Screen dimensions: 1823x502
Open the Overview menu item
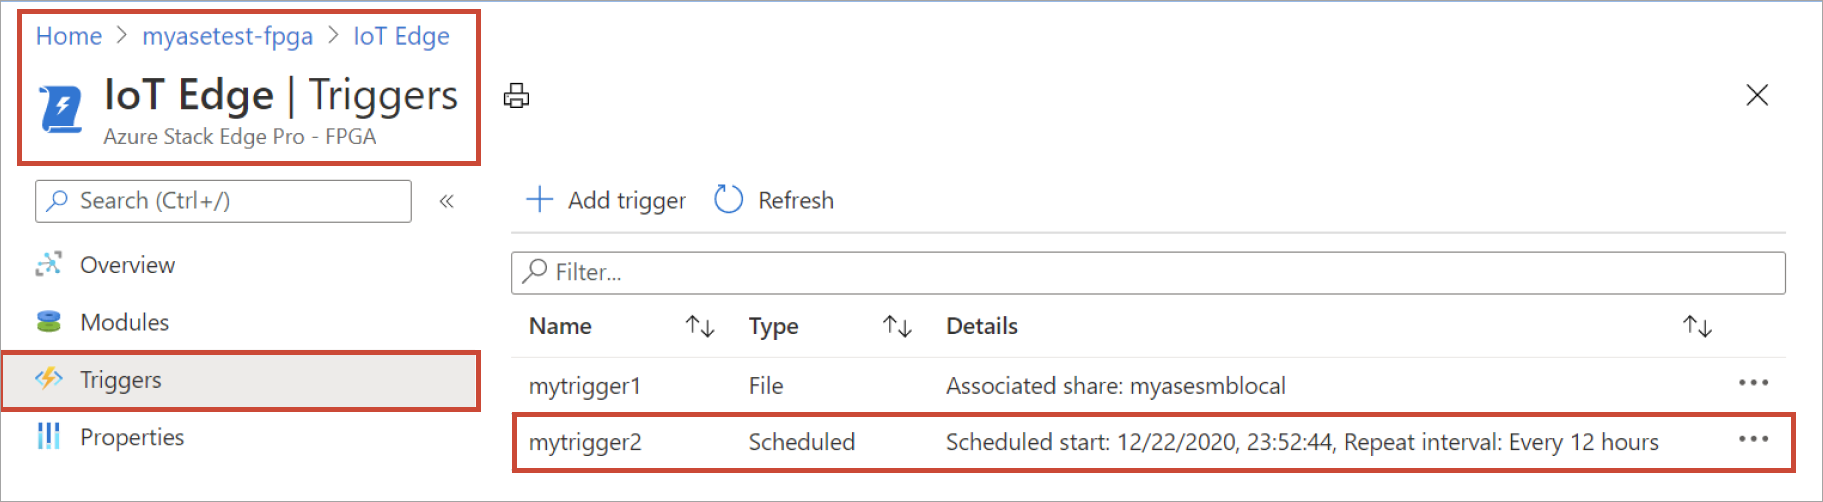[x=127, y=265]
